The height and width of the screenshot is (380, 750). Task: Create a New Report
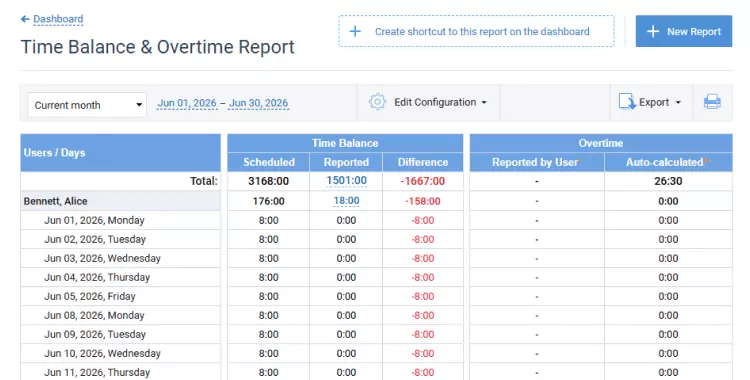[684, 31]
